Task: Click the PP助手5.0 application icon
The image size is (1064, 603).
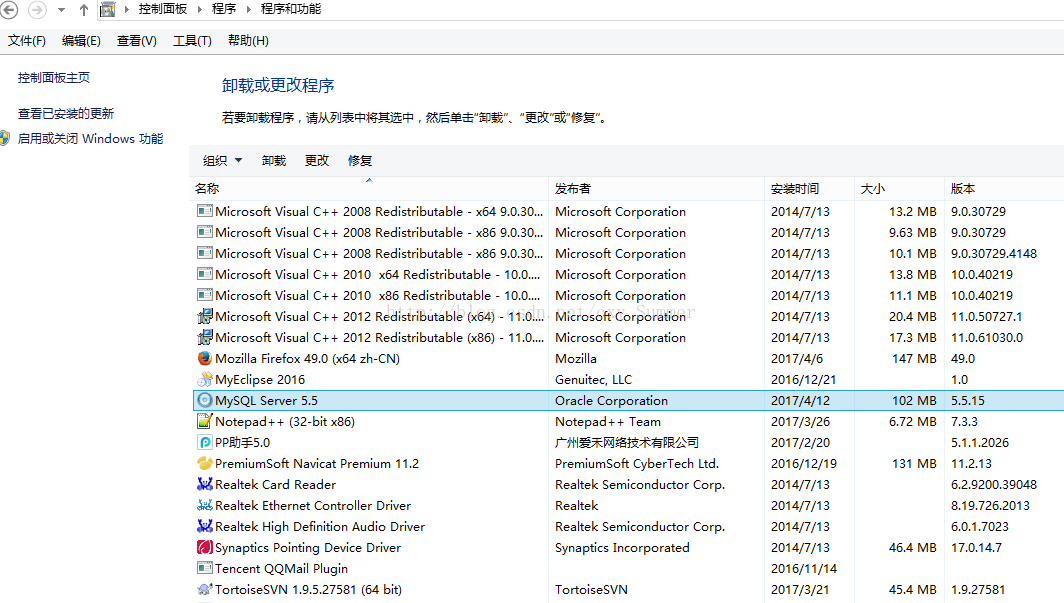Action: pyautogui.click(x=203, y=442)
